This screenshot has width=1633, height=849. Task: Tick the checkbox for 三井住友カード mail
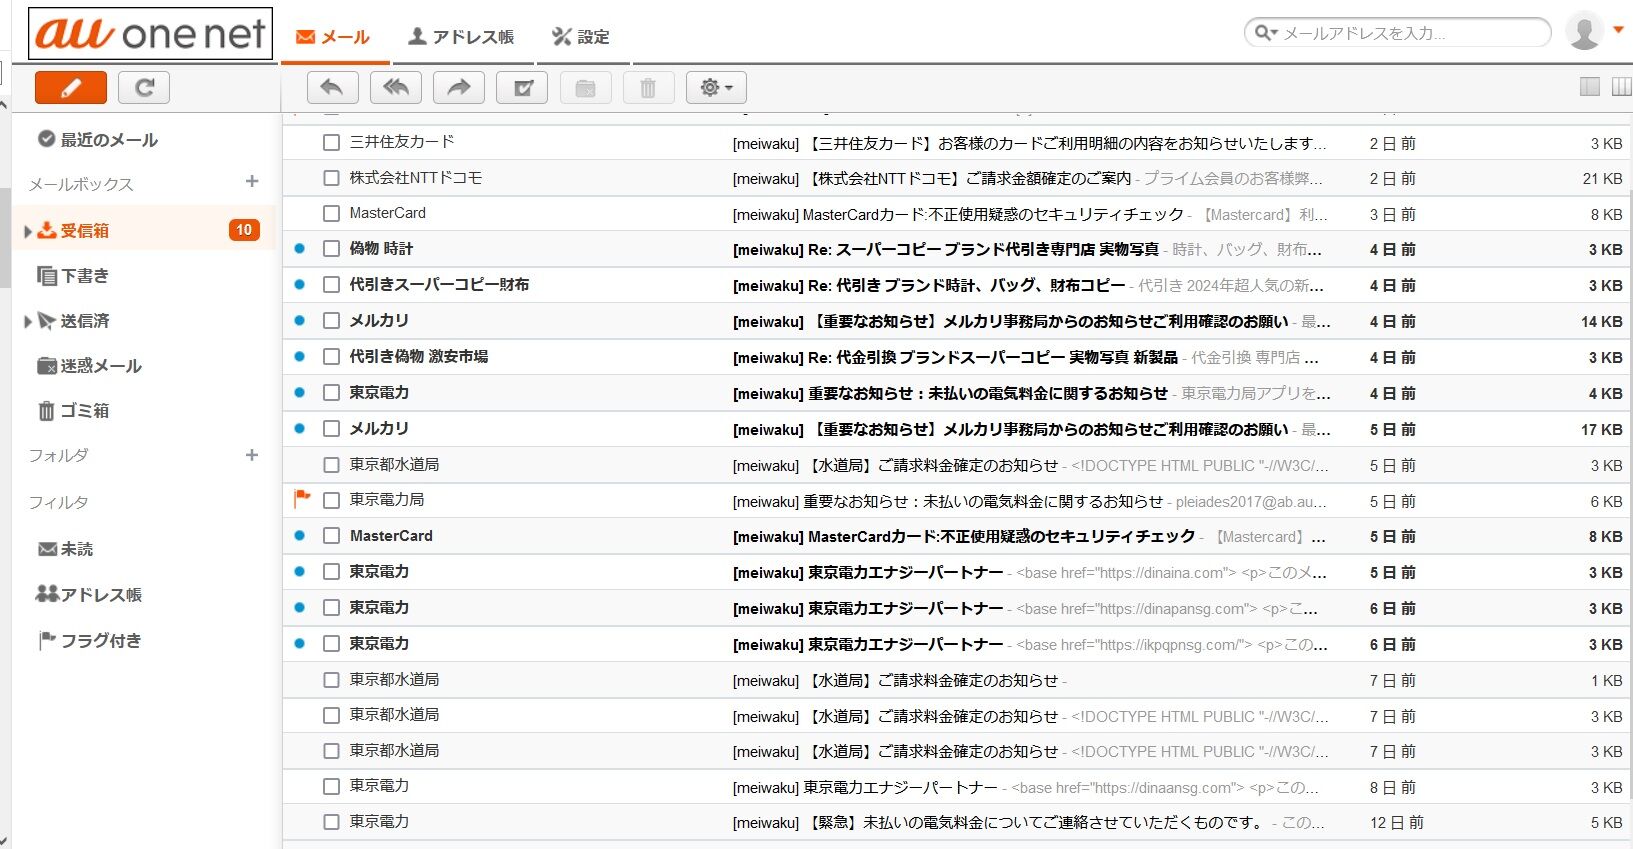click(332, 143)
